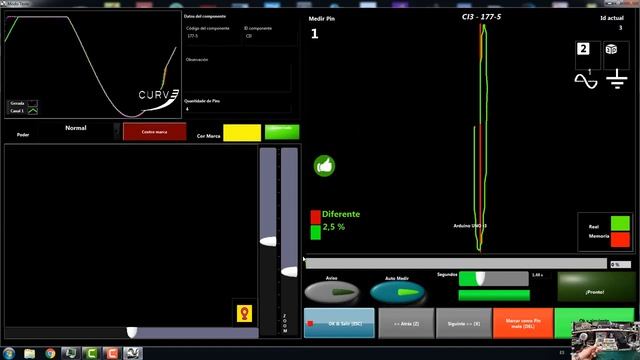Viewport: 640px width, 360px height.
Task: Click the yellow Cor Marca color swatch
Action: pyautogui.click(x=242, y=133)
